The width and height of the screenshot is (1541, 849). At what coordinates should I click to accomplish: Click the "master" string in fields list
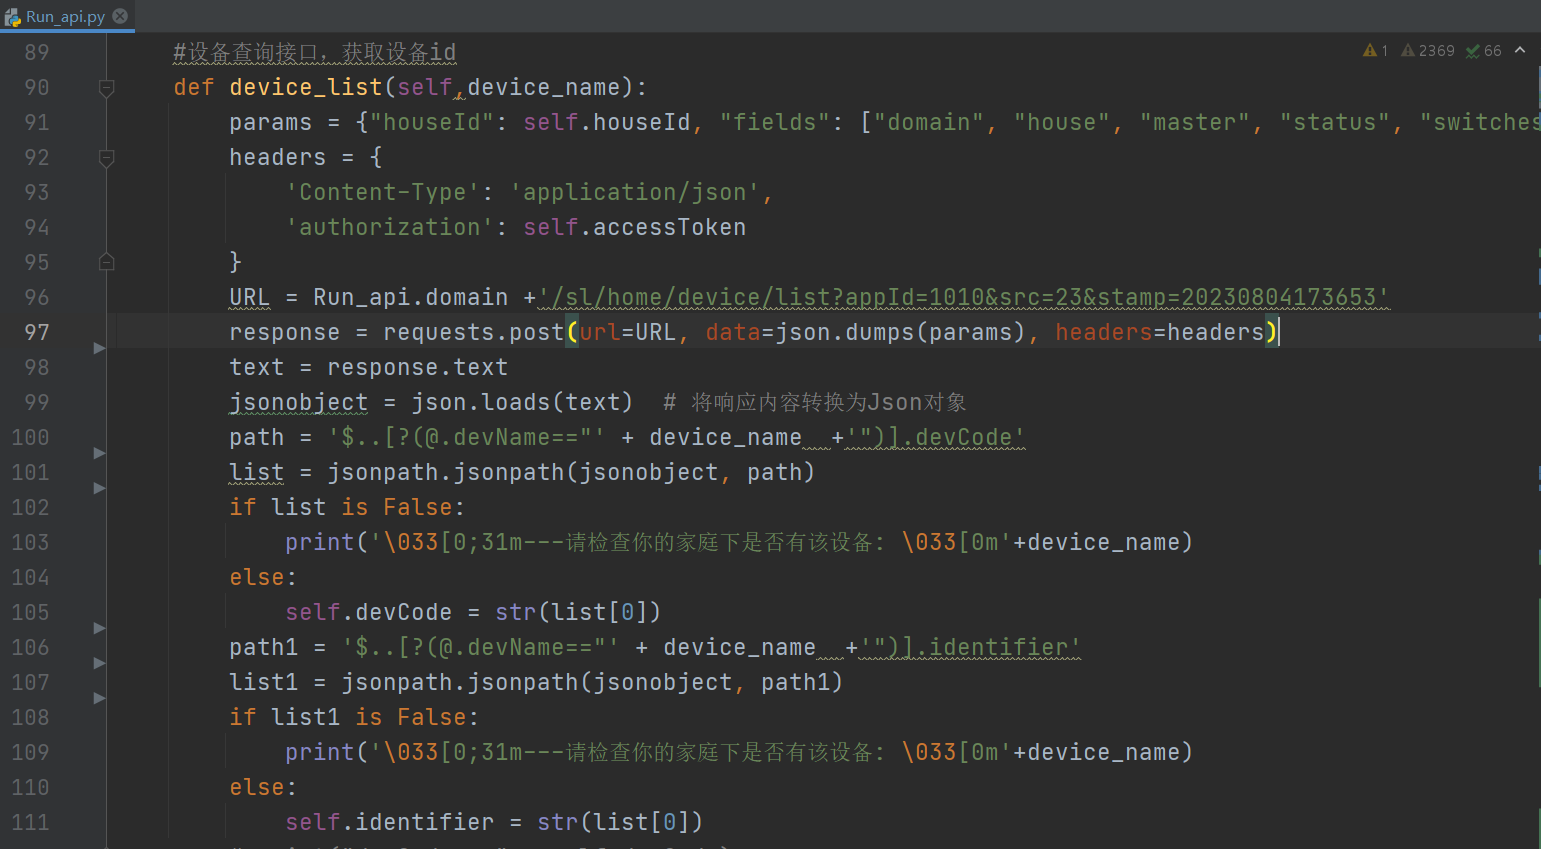coord(1195,122)
